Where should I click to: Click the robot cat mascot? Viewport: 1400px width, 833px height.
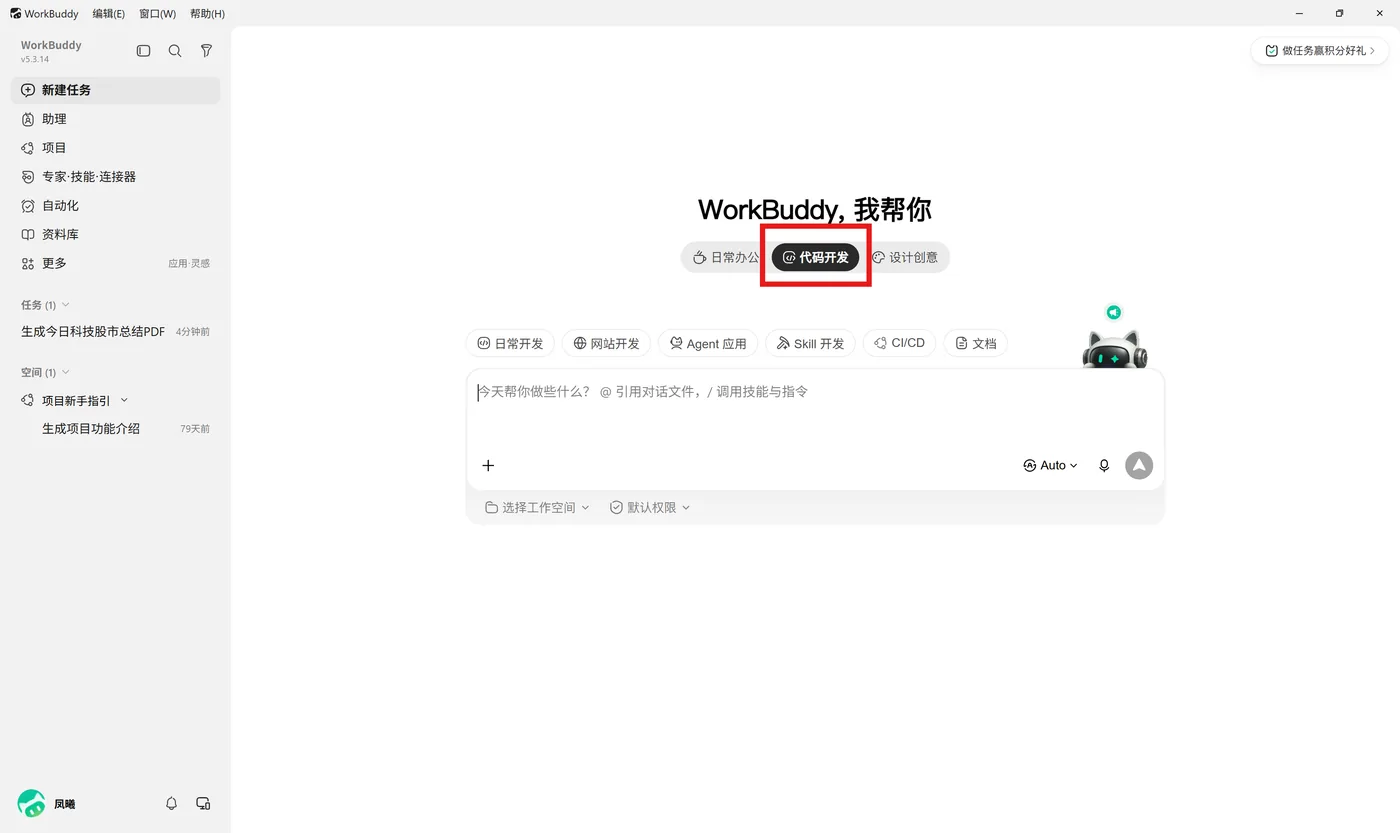(1115, 350)
